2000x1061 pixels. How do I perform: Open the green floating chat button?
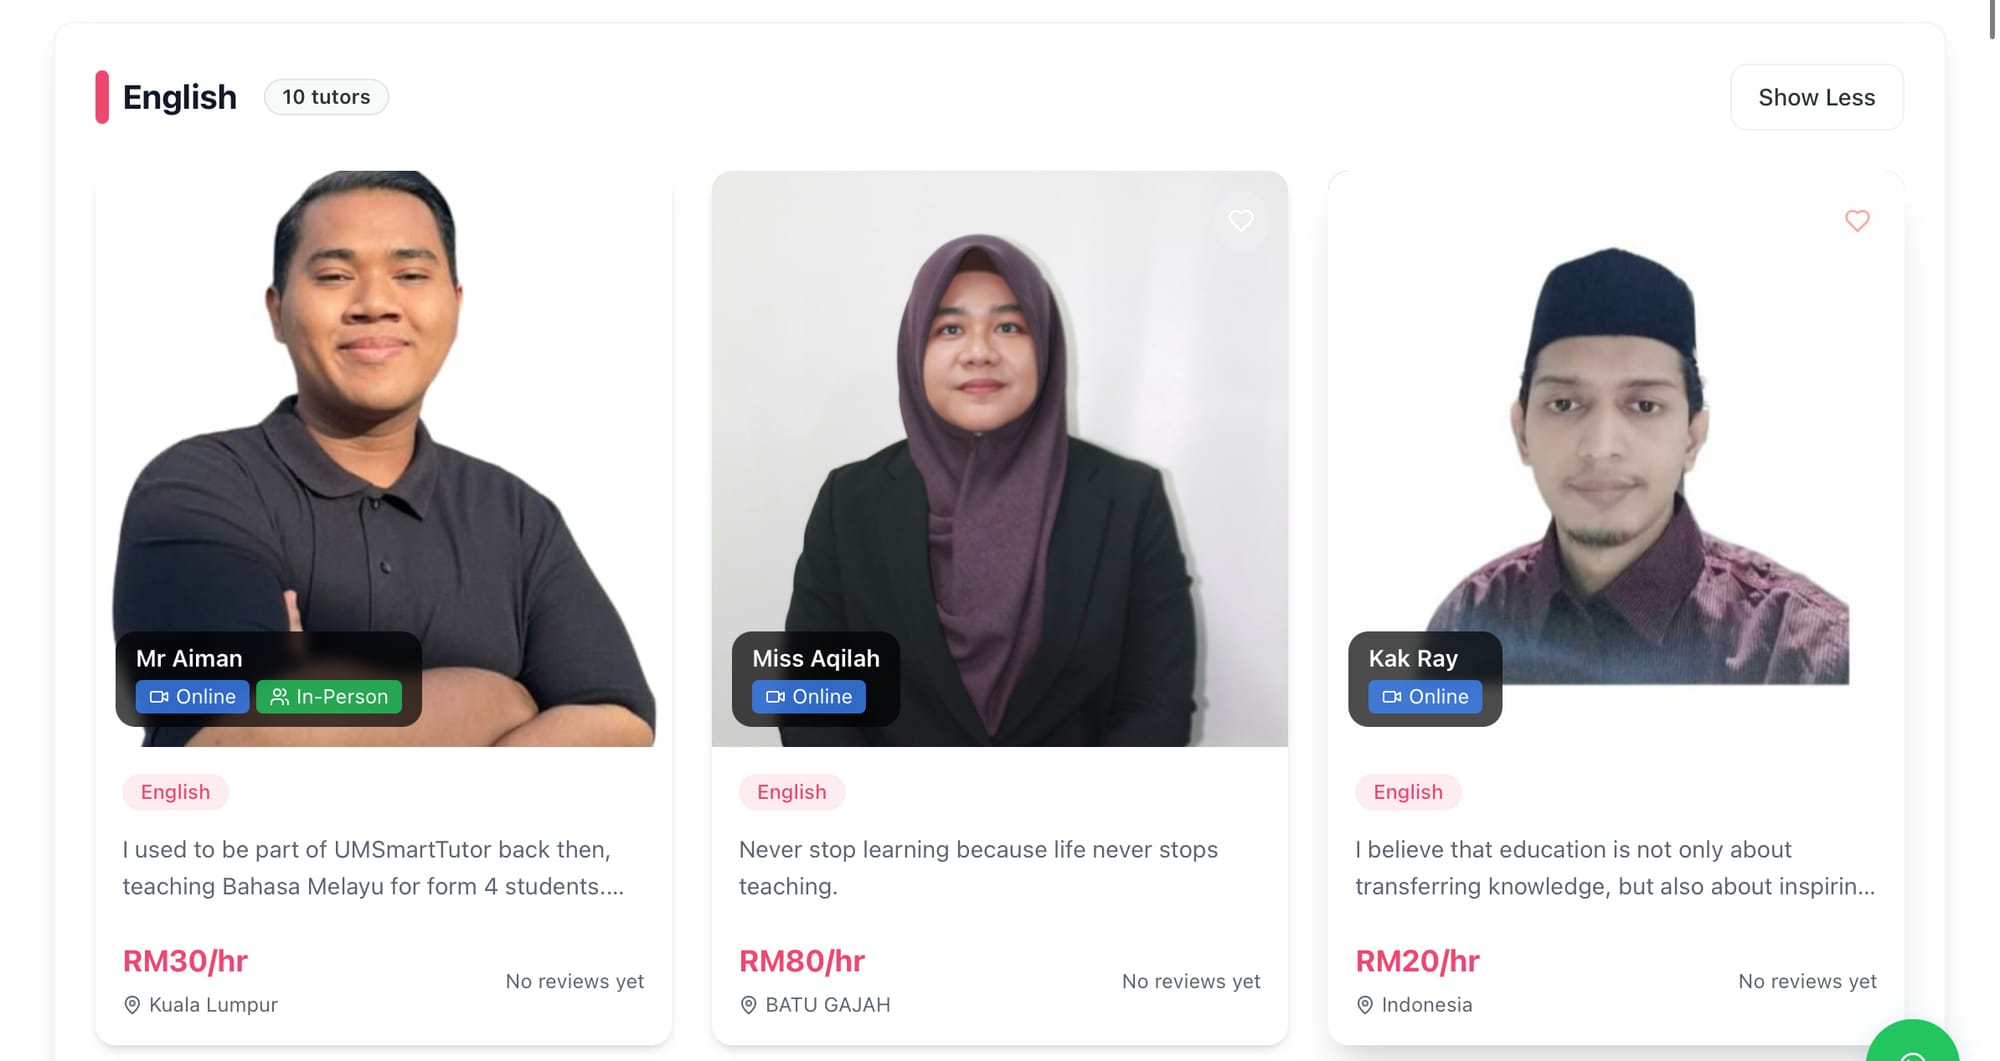point(1912,1045)
